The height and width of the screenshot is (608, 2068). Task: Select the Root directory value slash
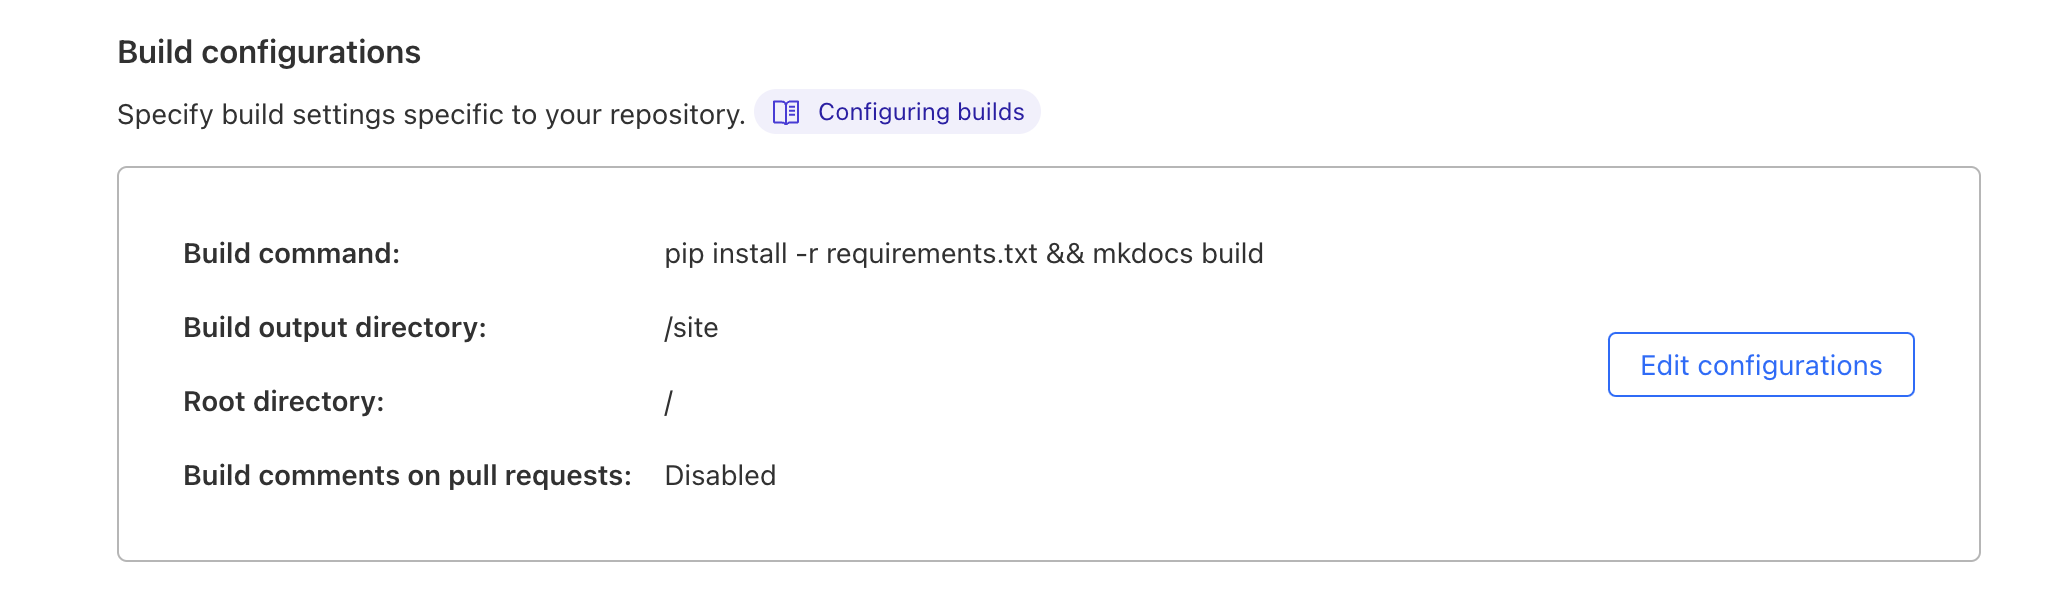[x=667, y=401]
